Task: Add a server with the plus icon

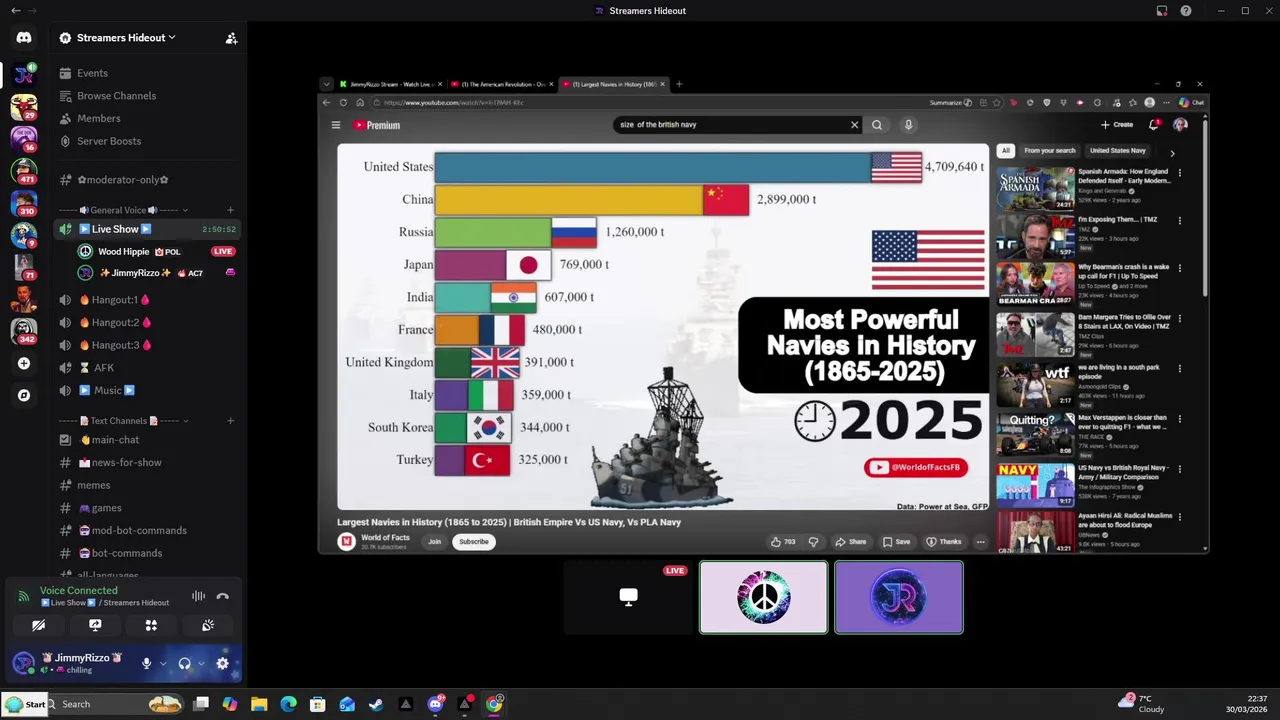Action: click(x=24, y=364)
